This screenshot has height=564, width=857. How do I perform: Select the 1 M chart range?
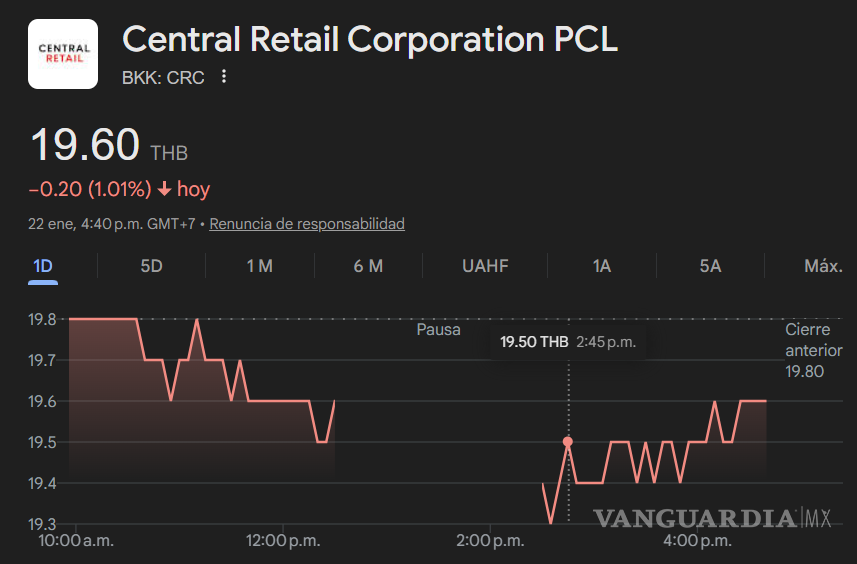[x=259, y=266]
